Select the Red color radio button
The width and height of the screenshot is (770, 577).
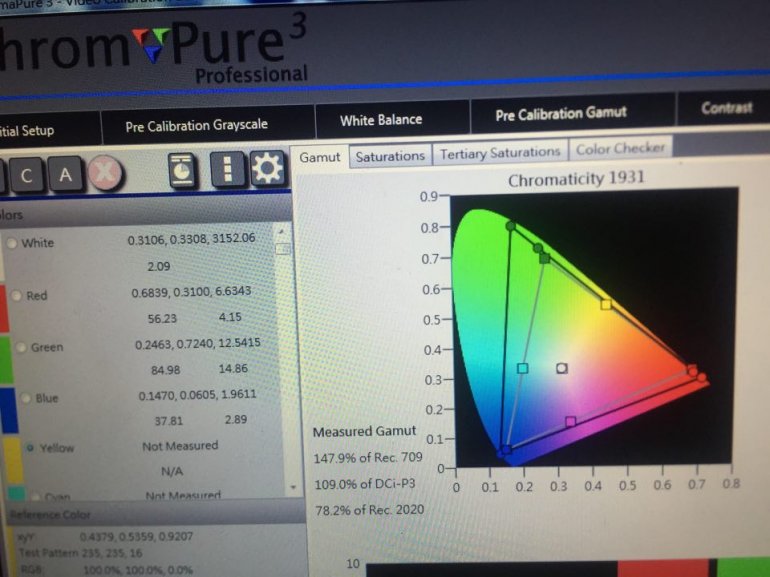point(16,295)
